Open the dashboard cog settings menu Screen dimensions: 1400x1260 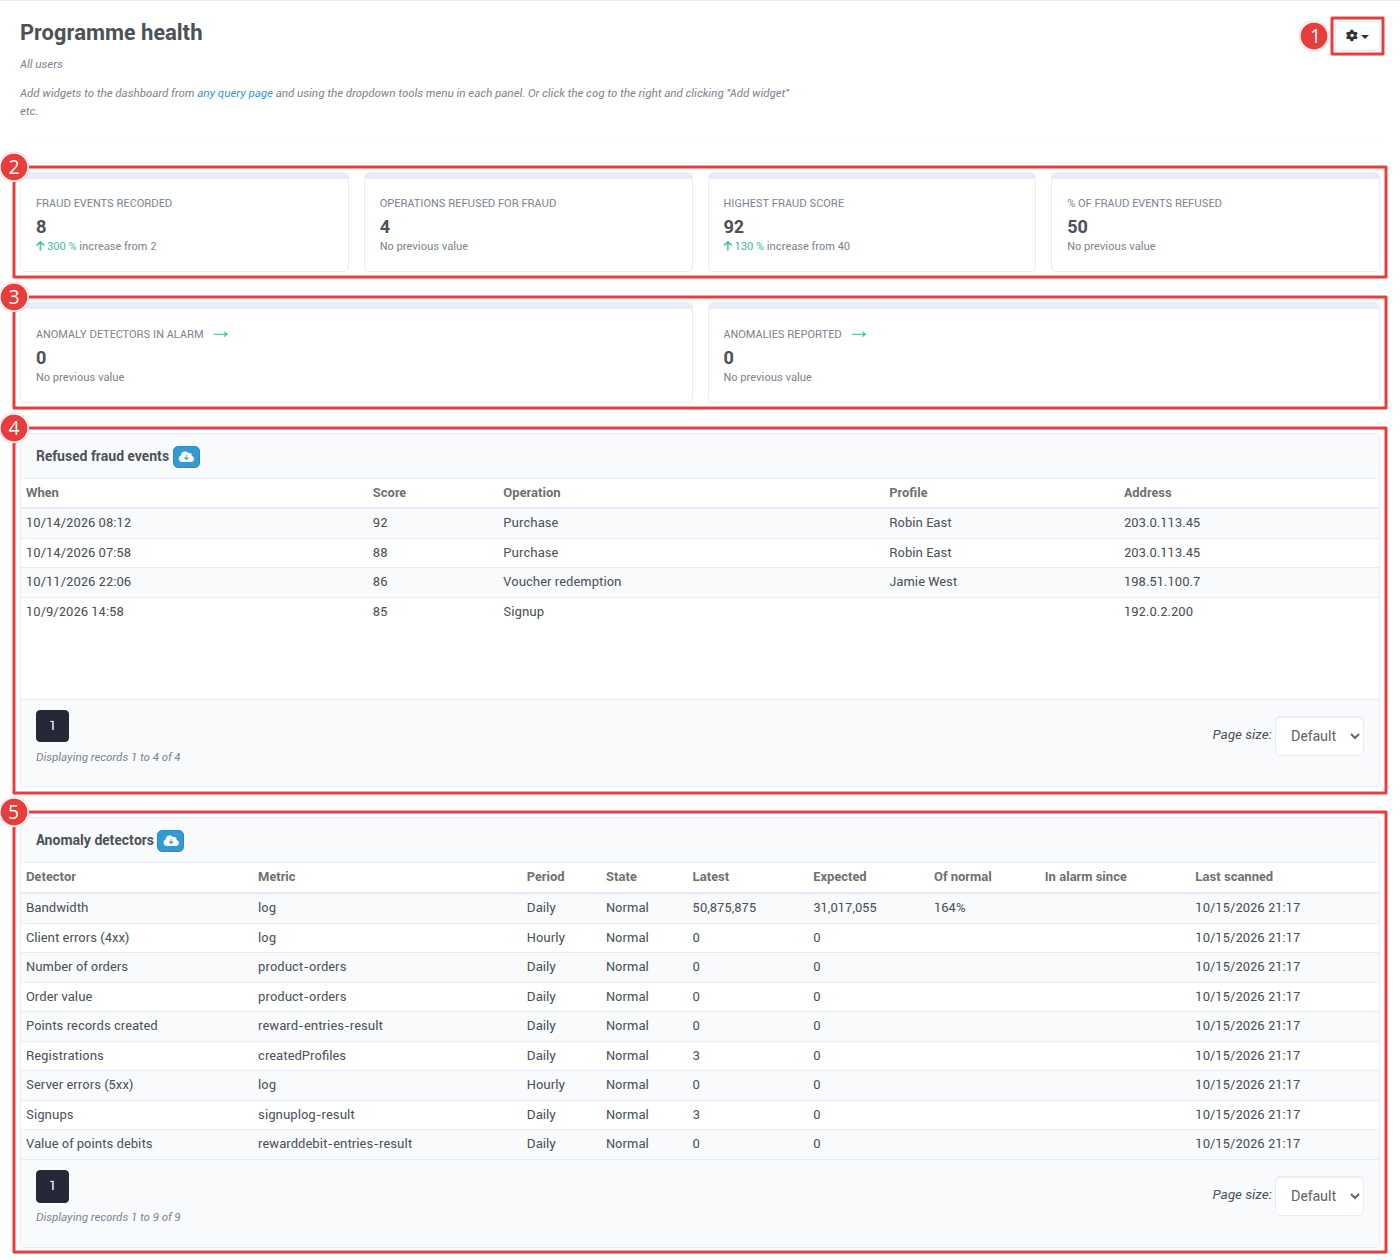1357,36
